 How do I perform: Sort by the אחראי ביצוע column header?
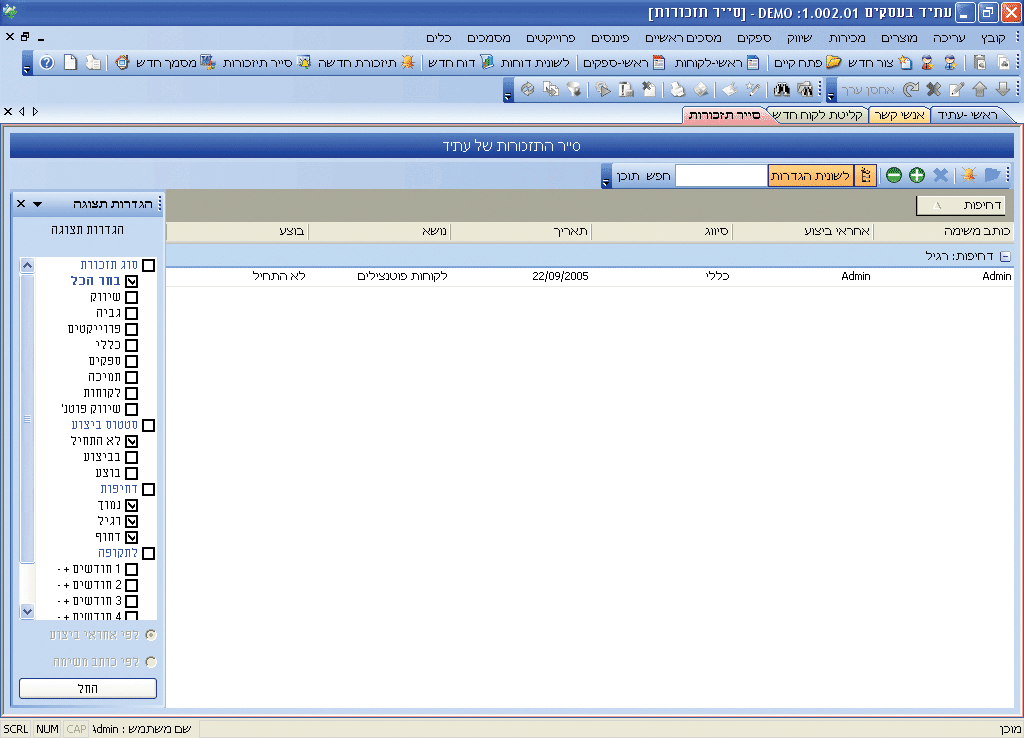803,231
